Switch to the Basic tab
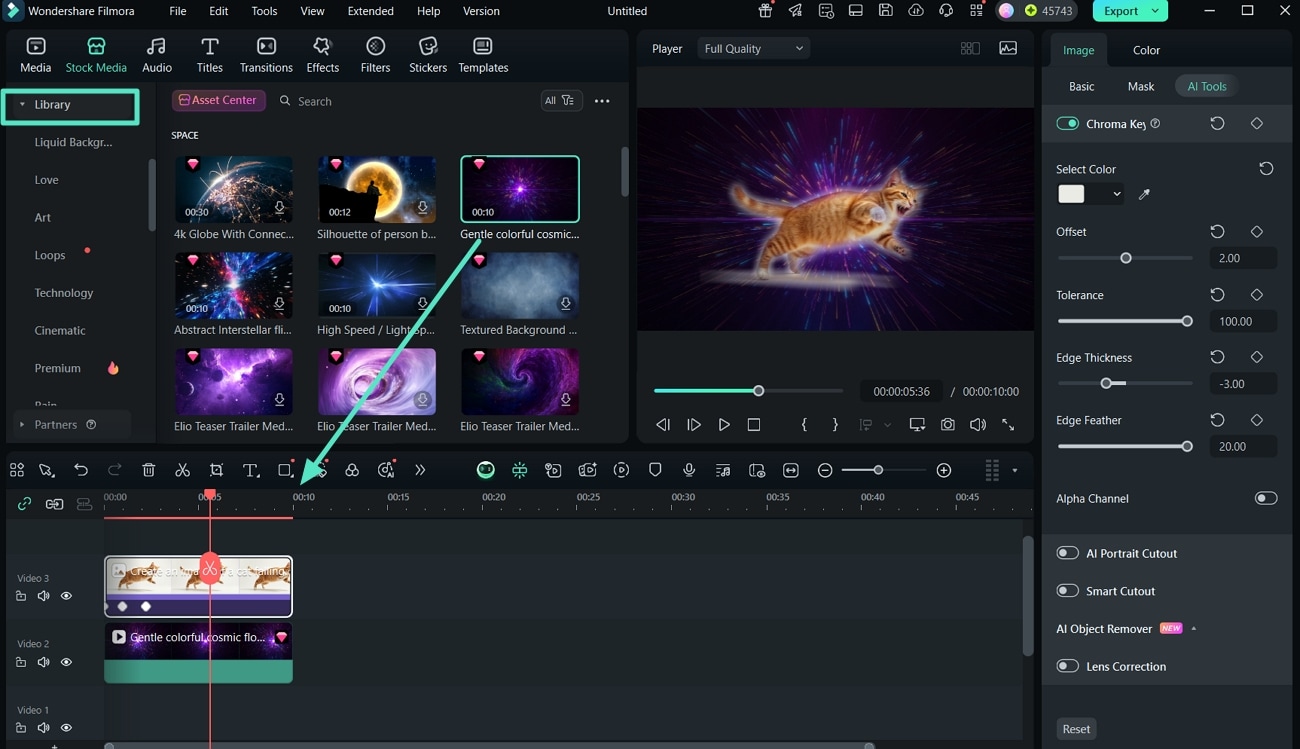 click(x=1081, y=87)
